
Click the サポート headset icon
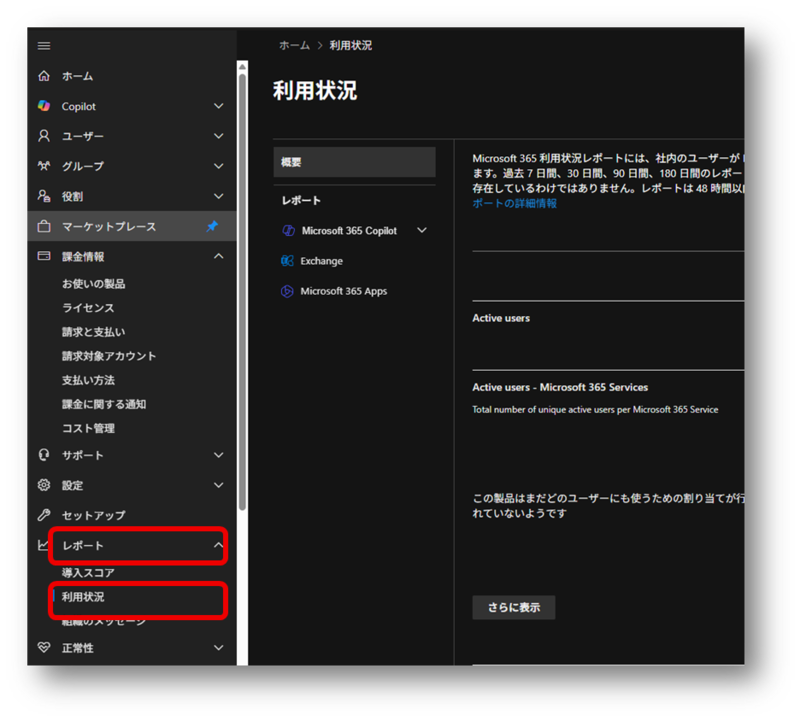44,455
